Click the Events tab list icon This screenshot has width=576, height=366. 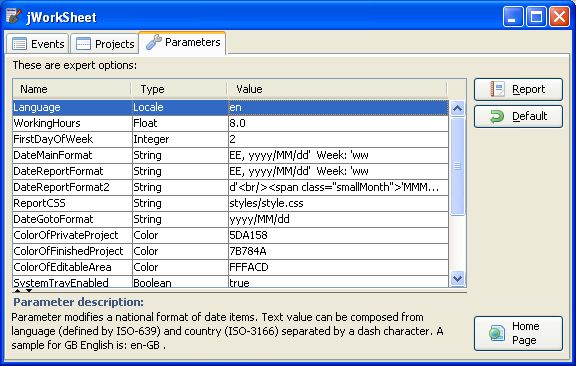(x=19, y=44)
